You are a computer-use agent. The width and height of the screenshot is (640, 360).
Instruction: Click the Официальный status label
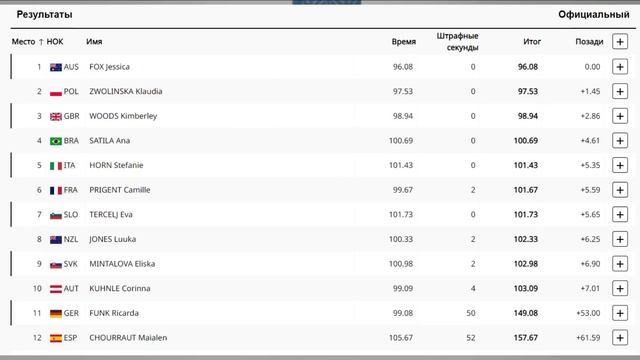pyautogui.click(x=594, y=14)
